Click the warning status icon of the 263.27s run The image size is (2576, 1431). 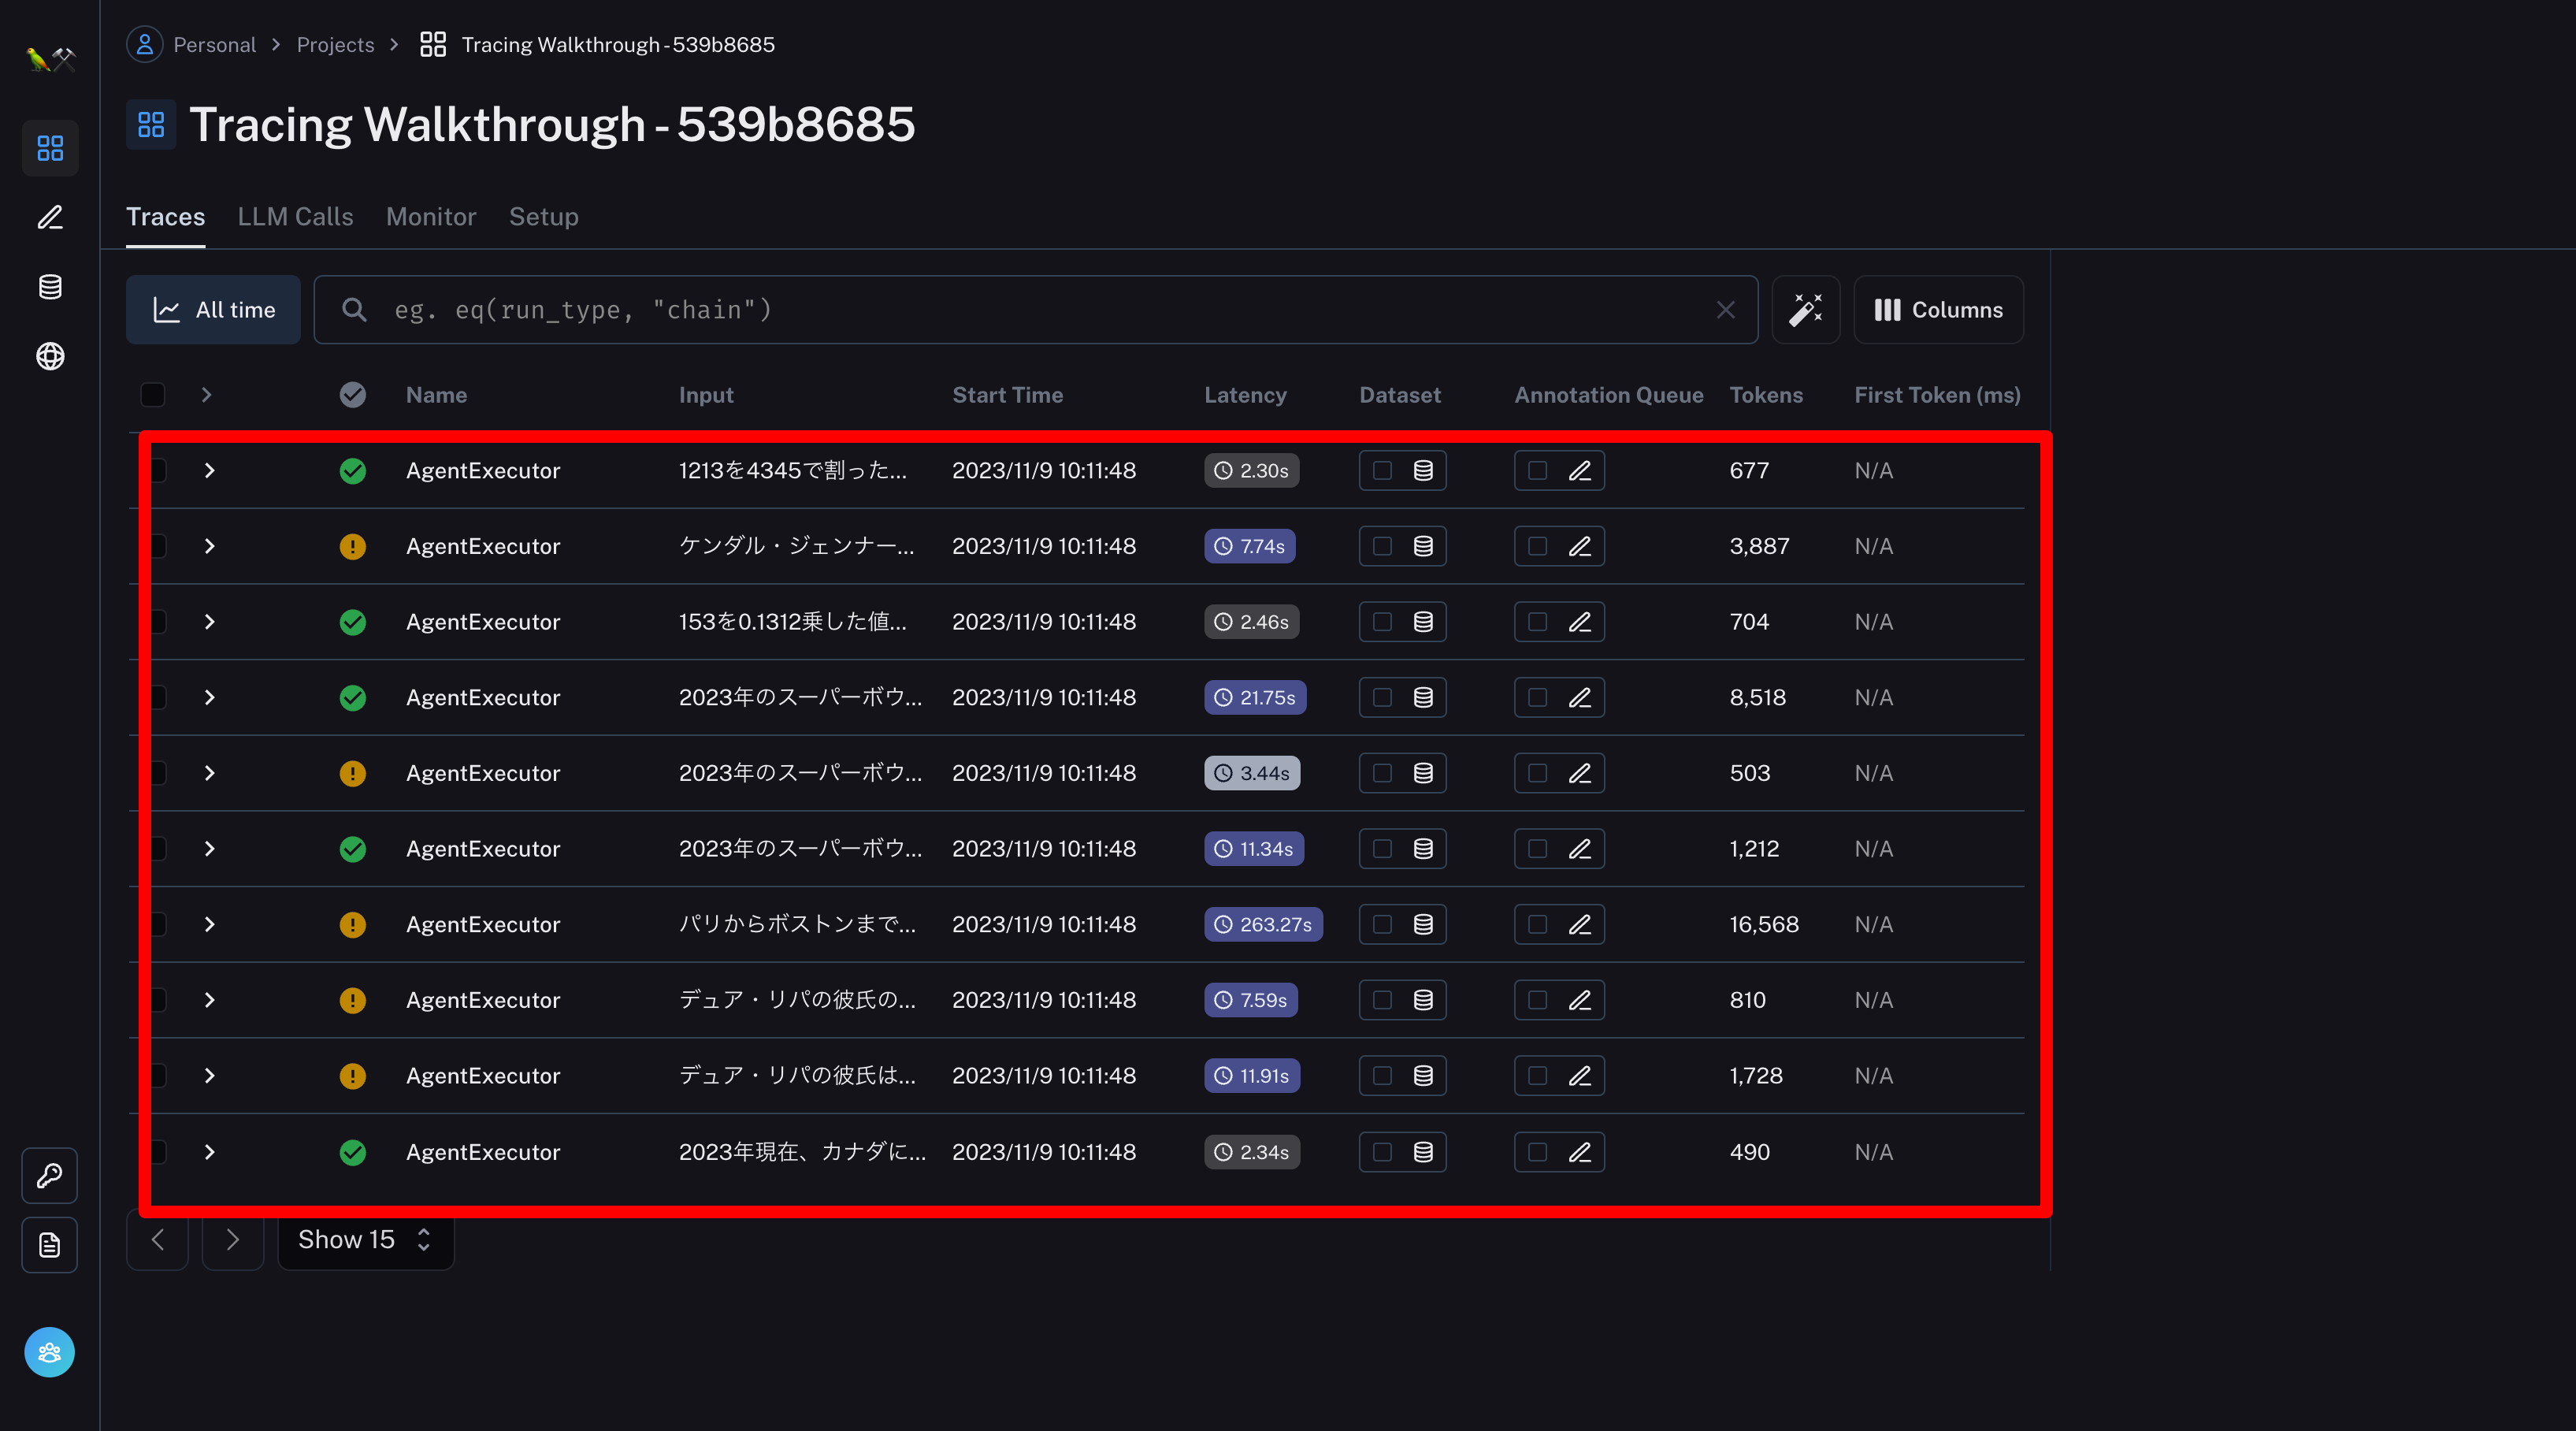coord(353,925)
